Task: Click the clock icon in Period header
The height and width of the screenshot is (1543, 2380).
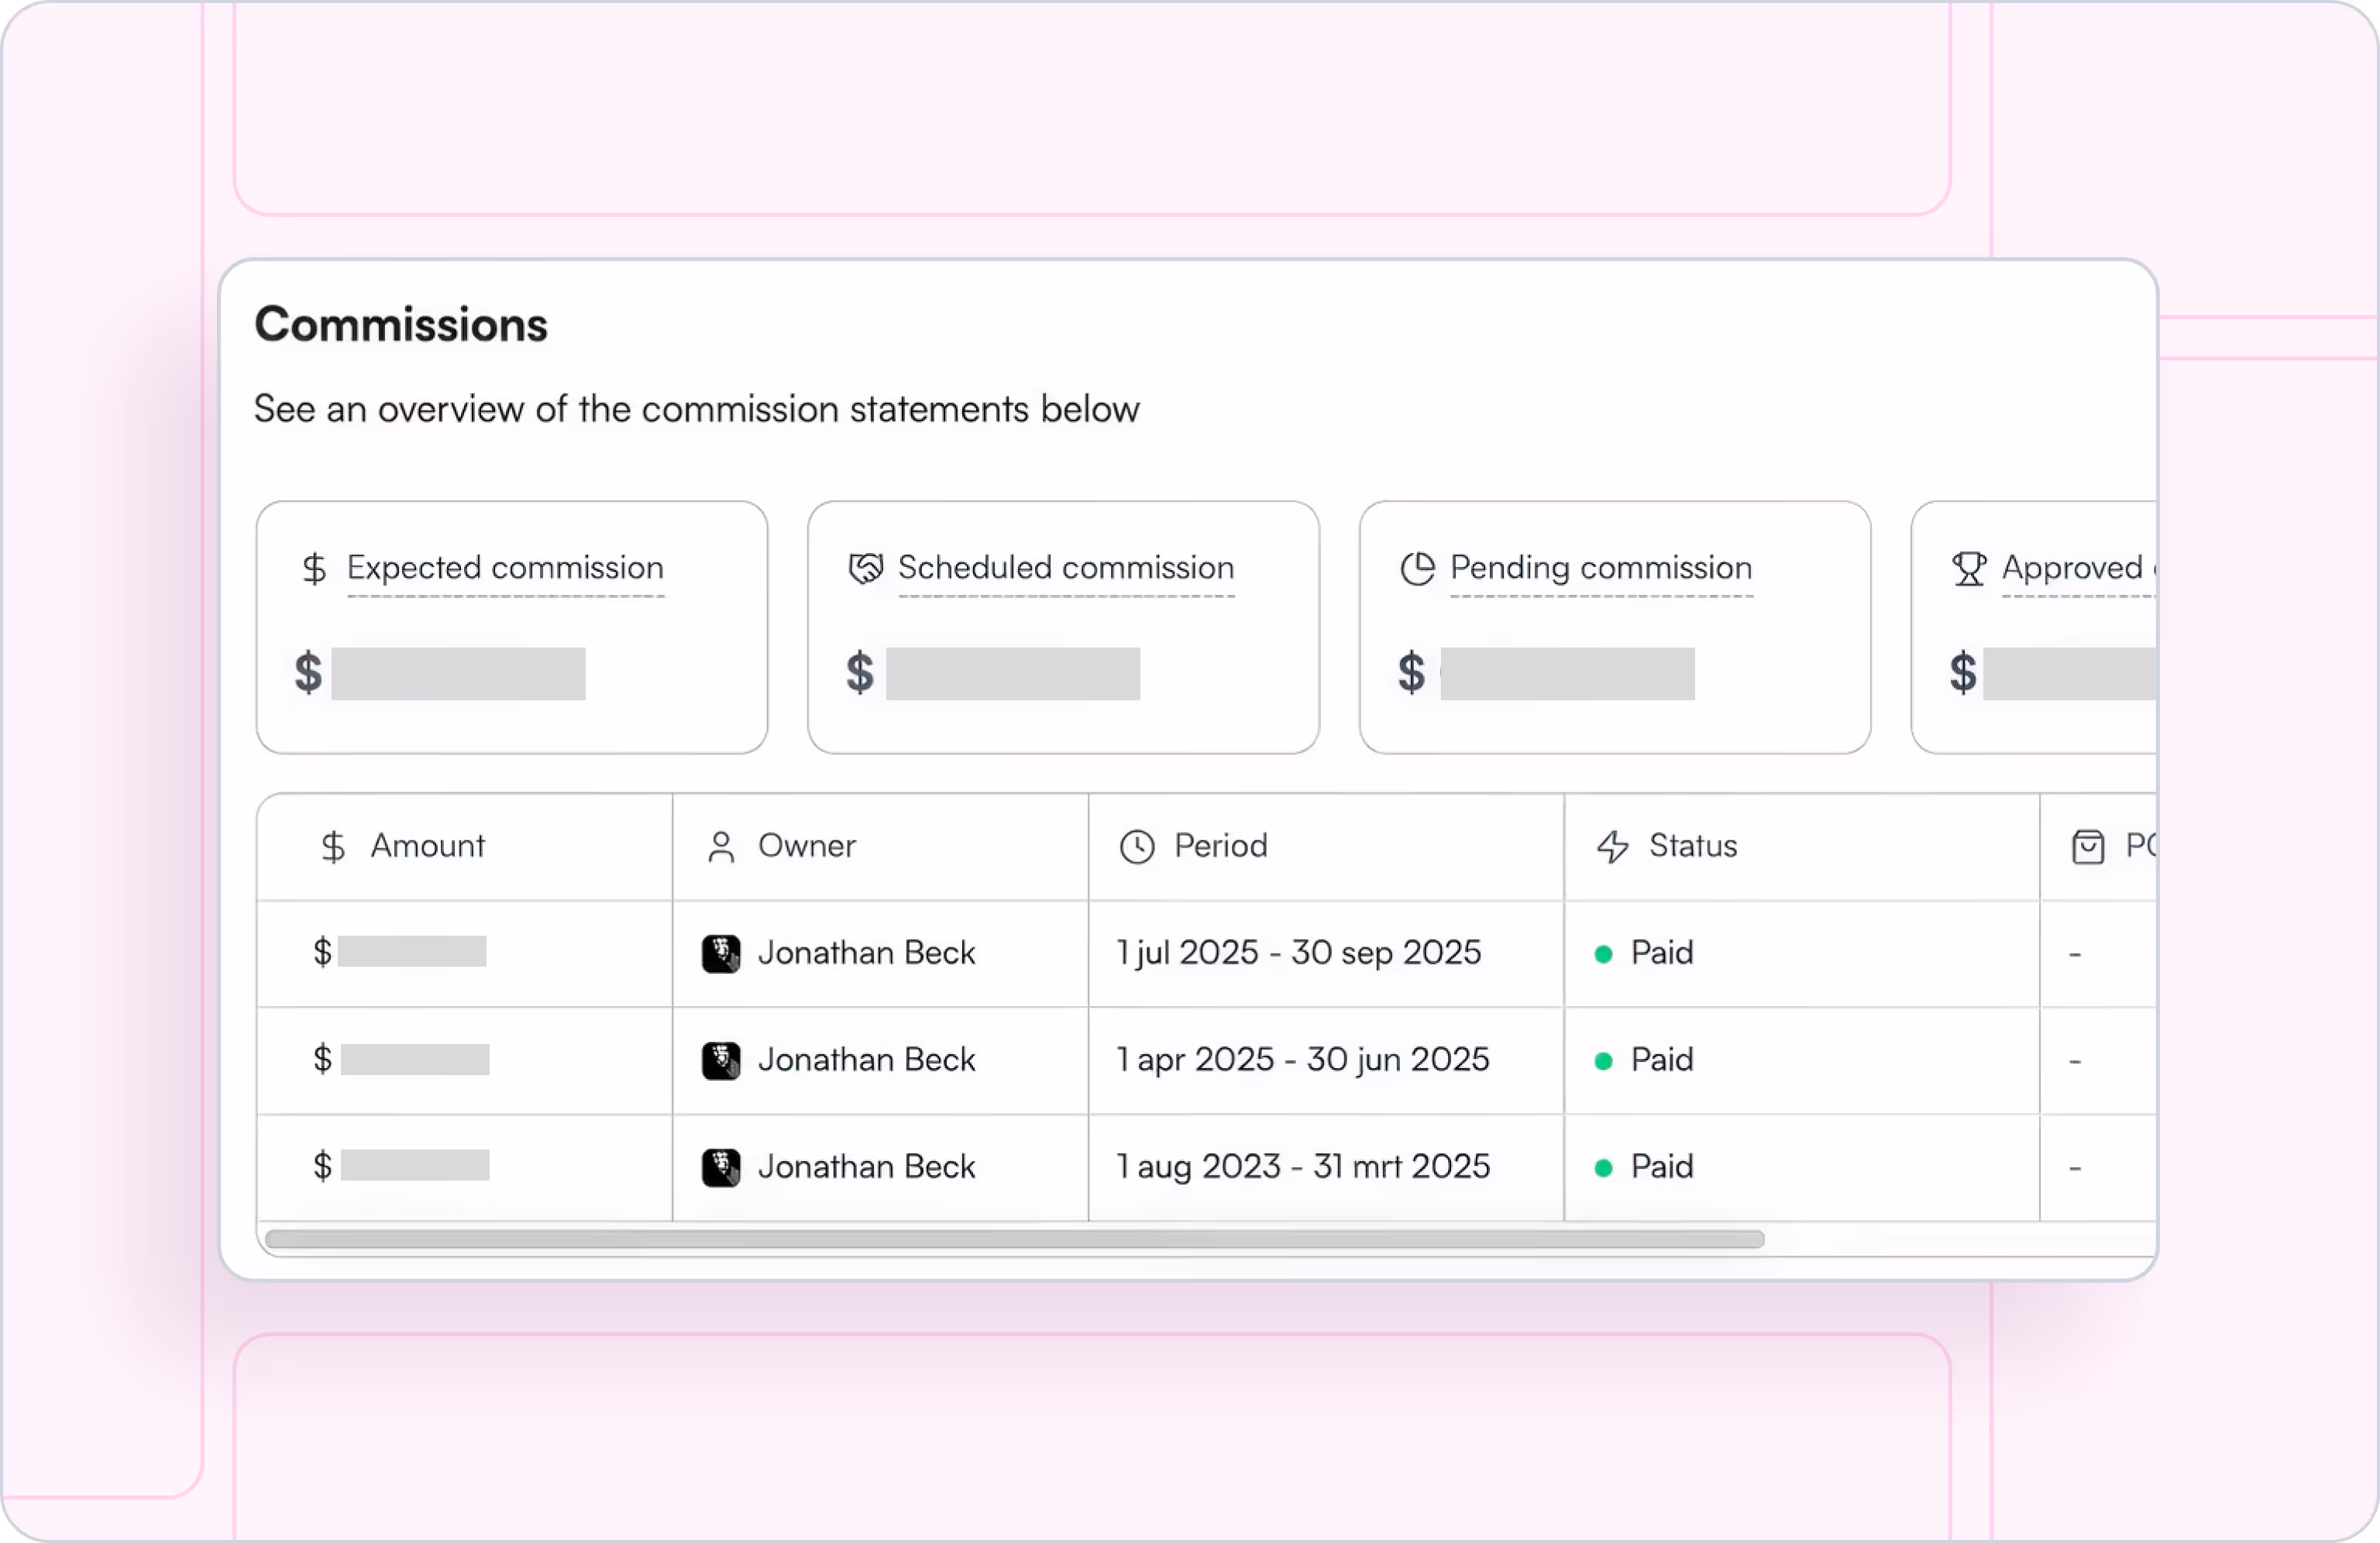Action: click(1137, 847)
